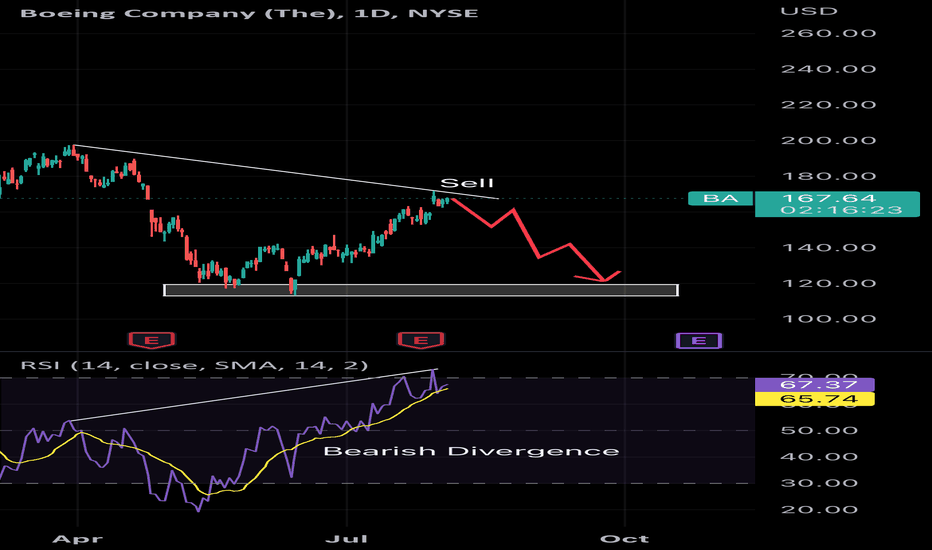
Task: Click the Jul label on time axis
Action: [x=347, y=539]
